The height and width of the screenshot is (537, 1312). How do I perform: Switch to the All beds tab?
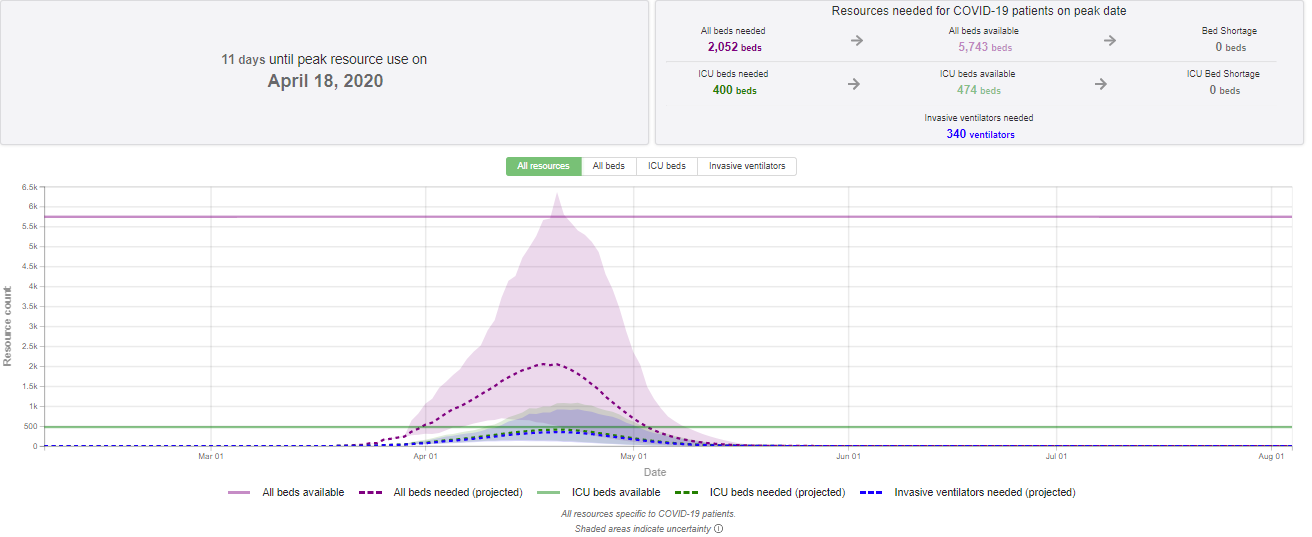pyautogui.click(x=608, y=166)
